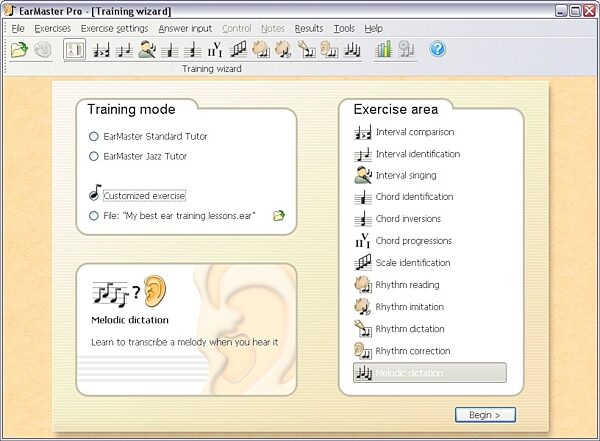Viewport: 600px width, 441px height.
Task: Start Interval singing from toolbar icon
Action: tap(147, 50)
